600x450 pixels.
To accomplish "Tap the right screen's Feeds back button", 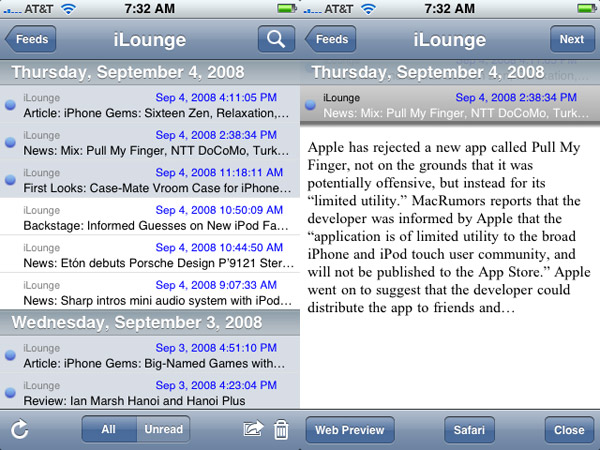I will pos(331,39).
